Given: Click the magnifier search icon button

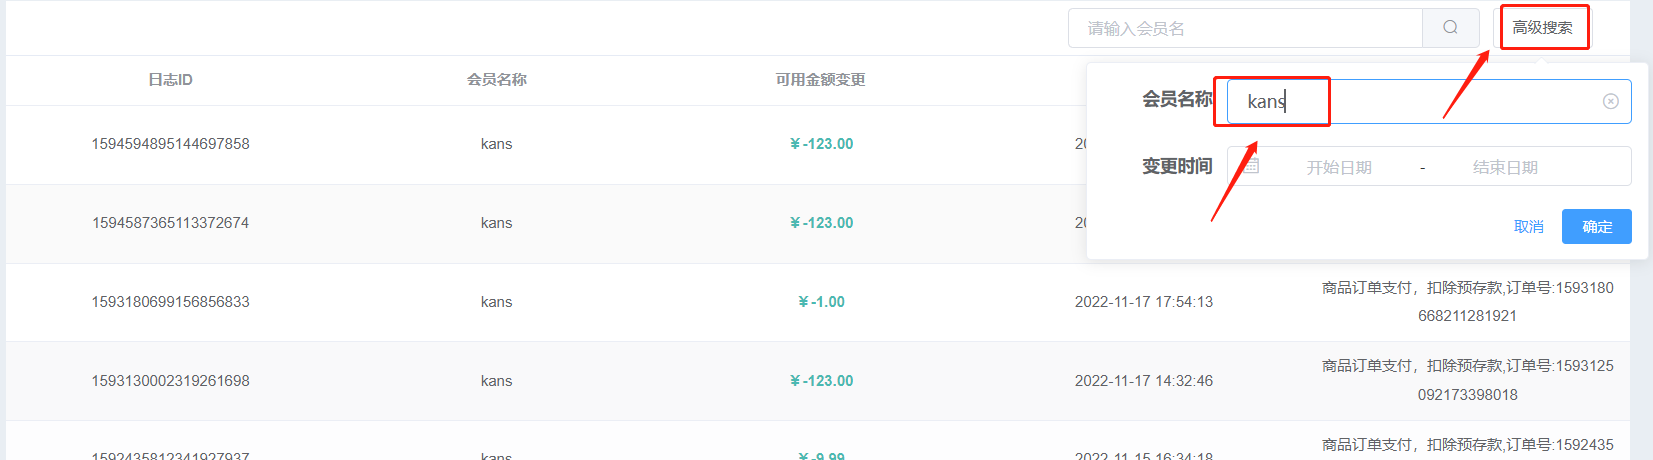Looking at the screenshot, I should [1450, 28].
